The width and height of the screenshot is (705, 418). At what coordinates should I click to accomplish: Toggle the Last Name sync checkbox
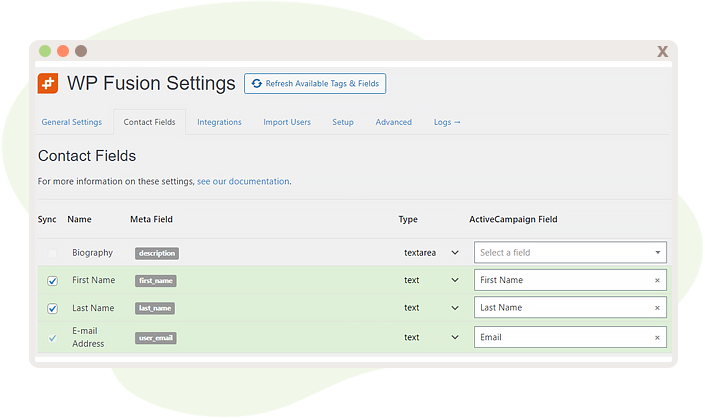tap(53, 308)
